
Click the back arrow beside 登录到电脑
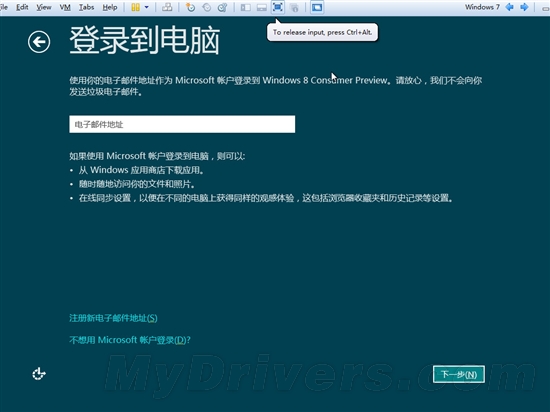coord(39,42)
